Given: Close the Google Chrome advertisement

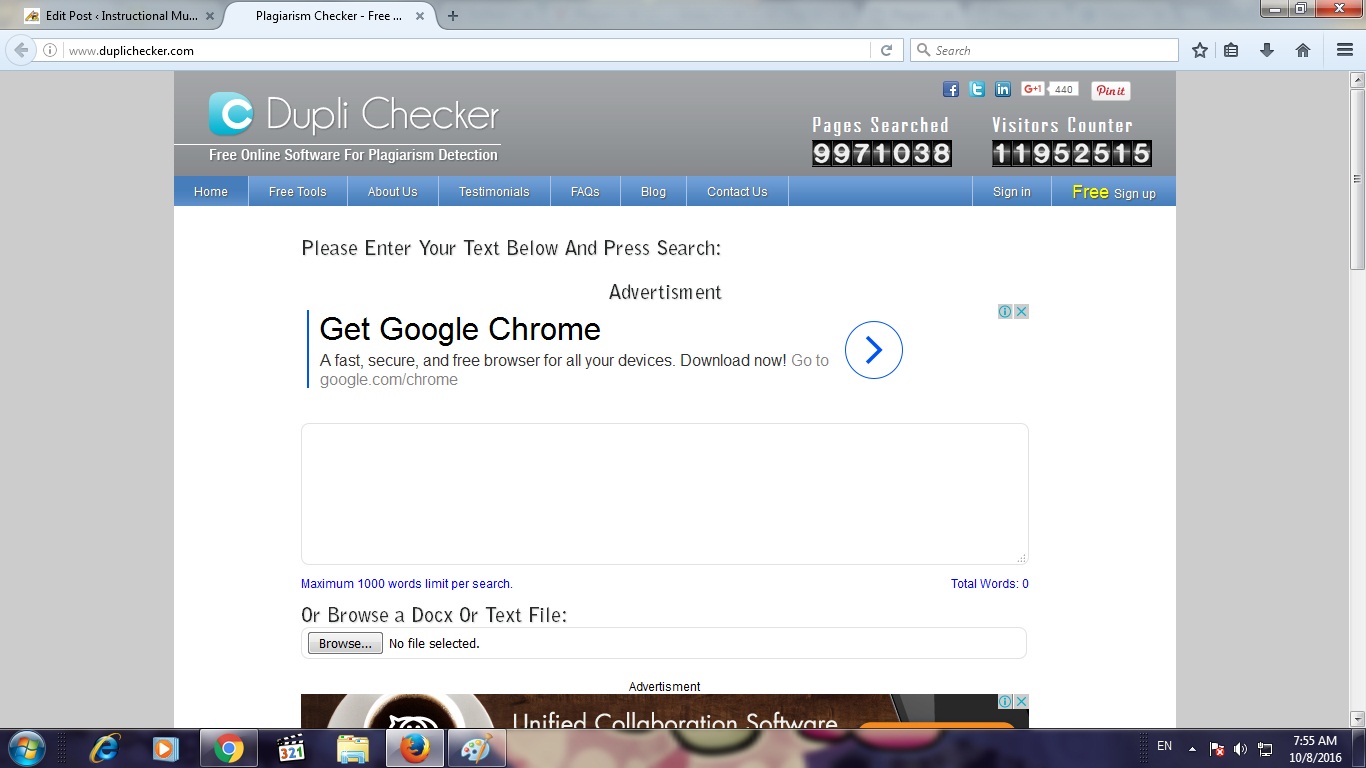Looking at the screenshot, I should click(x=1021, y=312).
